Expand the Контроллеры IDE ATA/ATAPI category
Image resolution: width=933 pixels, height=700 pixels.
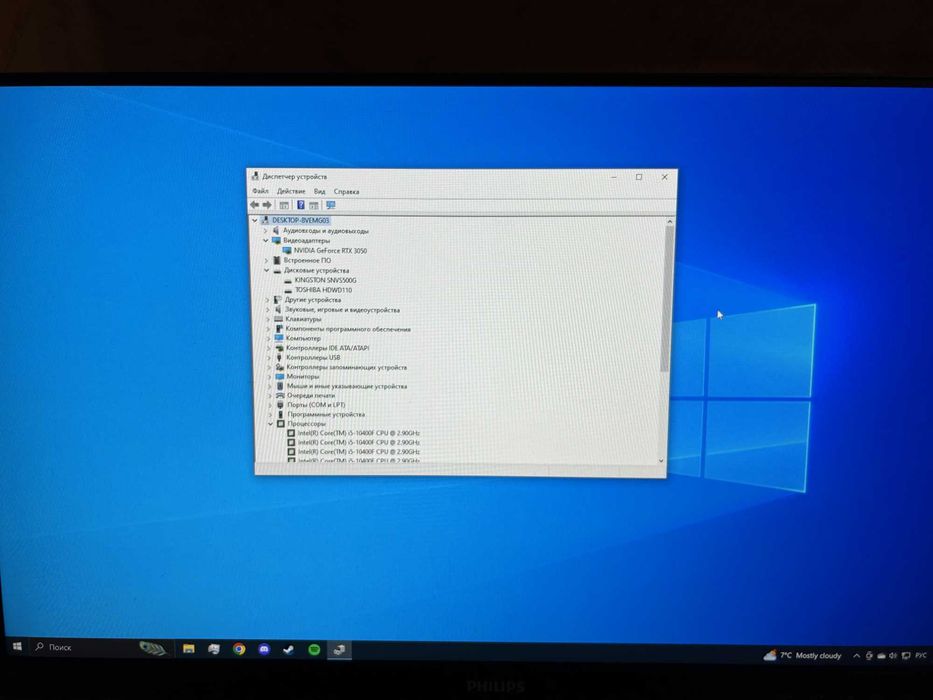tap(268, 348)
